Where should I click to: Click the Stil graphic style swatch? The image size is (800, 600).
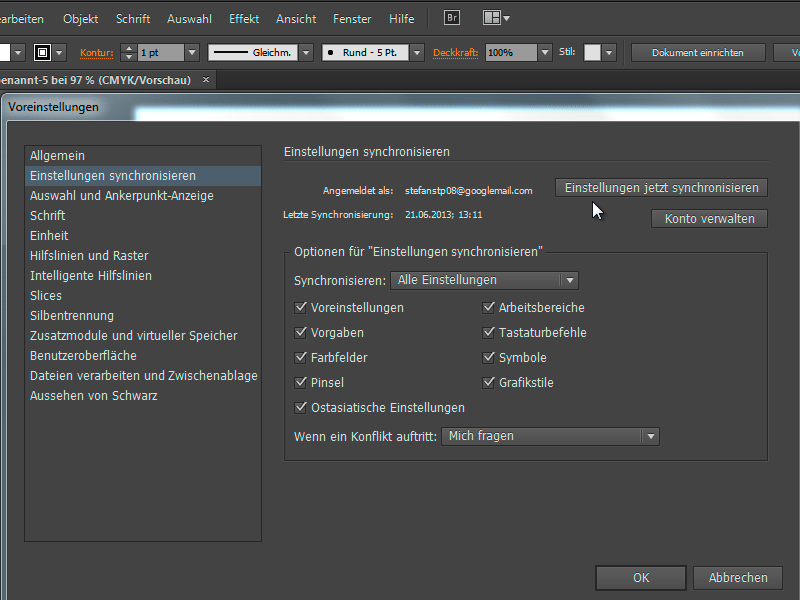tap(592, 53)
